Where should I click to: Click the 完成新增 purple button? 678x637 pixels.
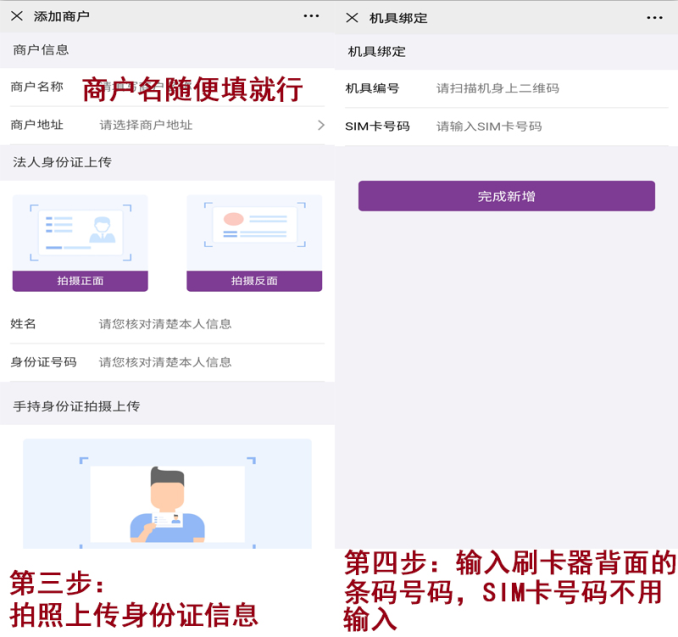coord(506,196)
